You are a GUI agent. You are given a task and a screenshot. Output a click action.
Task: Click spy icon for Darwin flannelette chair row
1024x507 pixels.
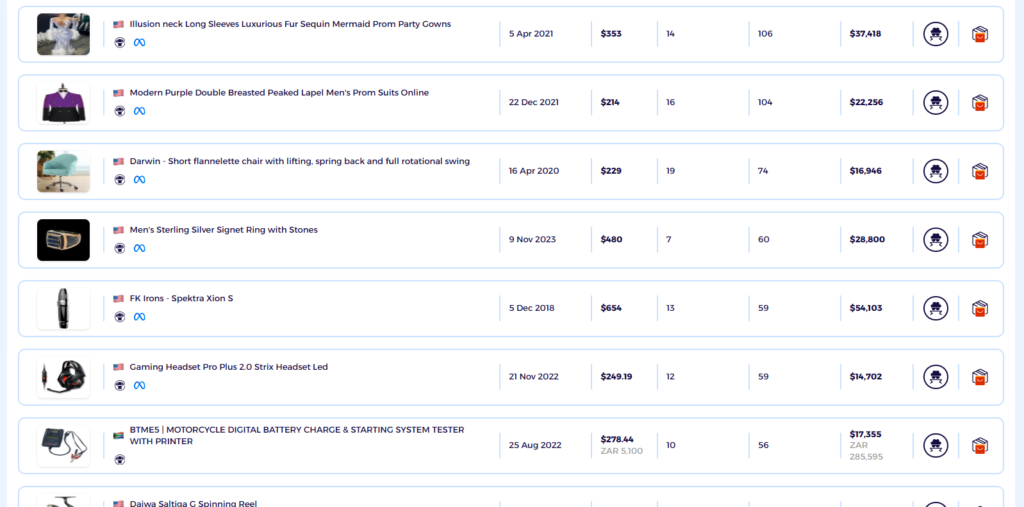pos(935,171)
